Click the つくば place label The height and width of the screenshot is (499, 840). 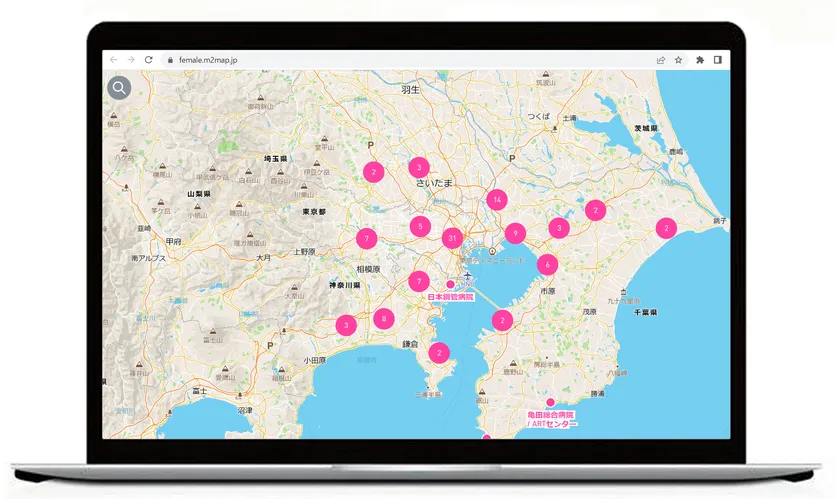[x=538, y=116]
